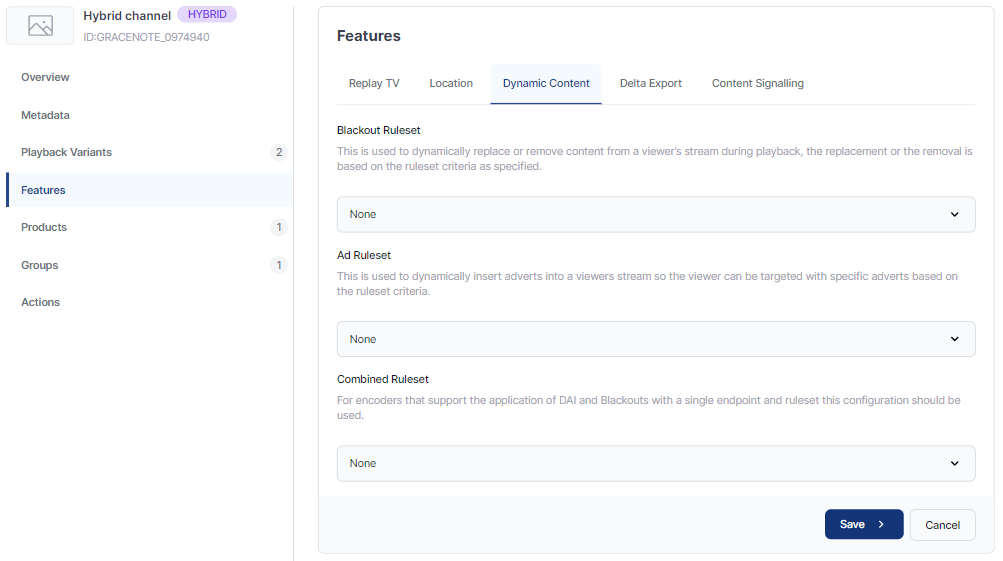Click the HYBRID channel type badge
This screenshot has height=561, width=1003.
207,15
